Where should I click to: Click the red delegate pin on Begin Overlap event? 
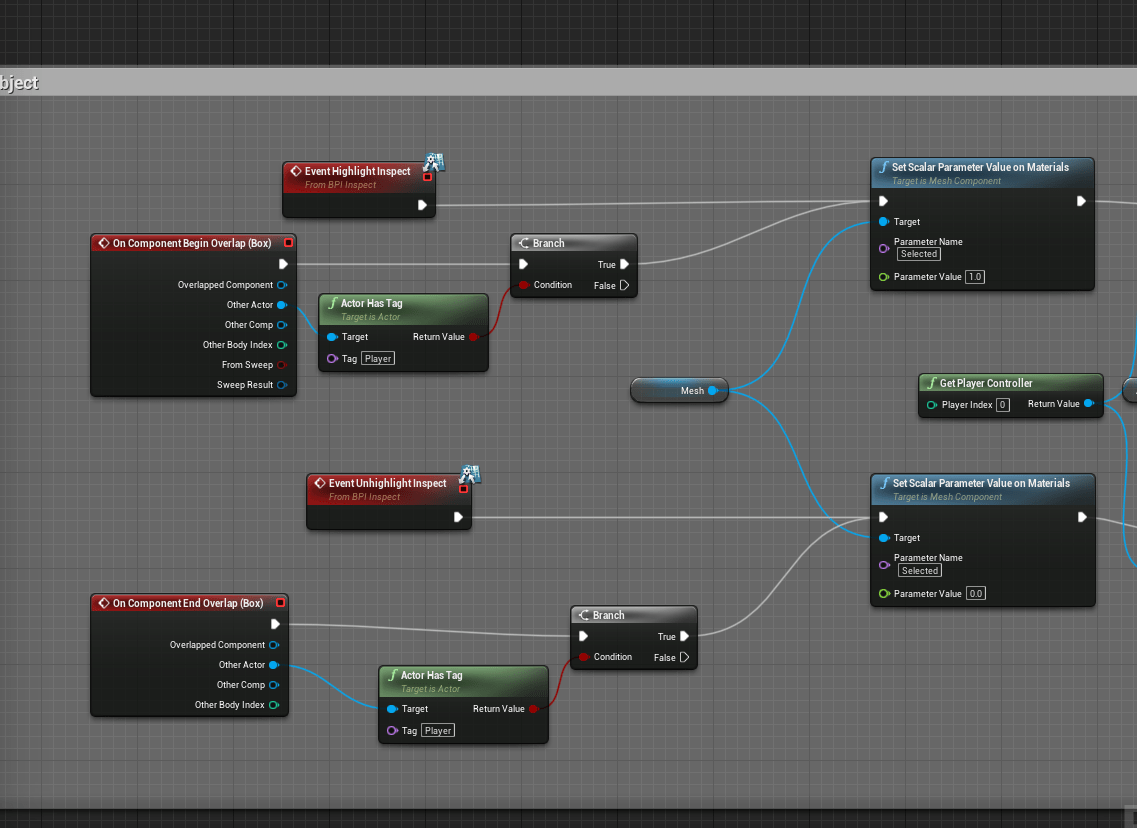click(x=288, y=243)
